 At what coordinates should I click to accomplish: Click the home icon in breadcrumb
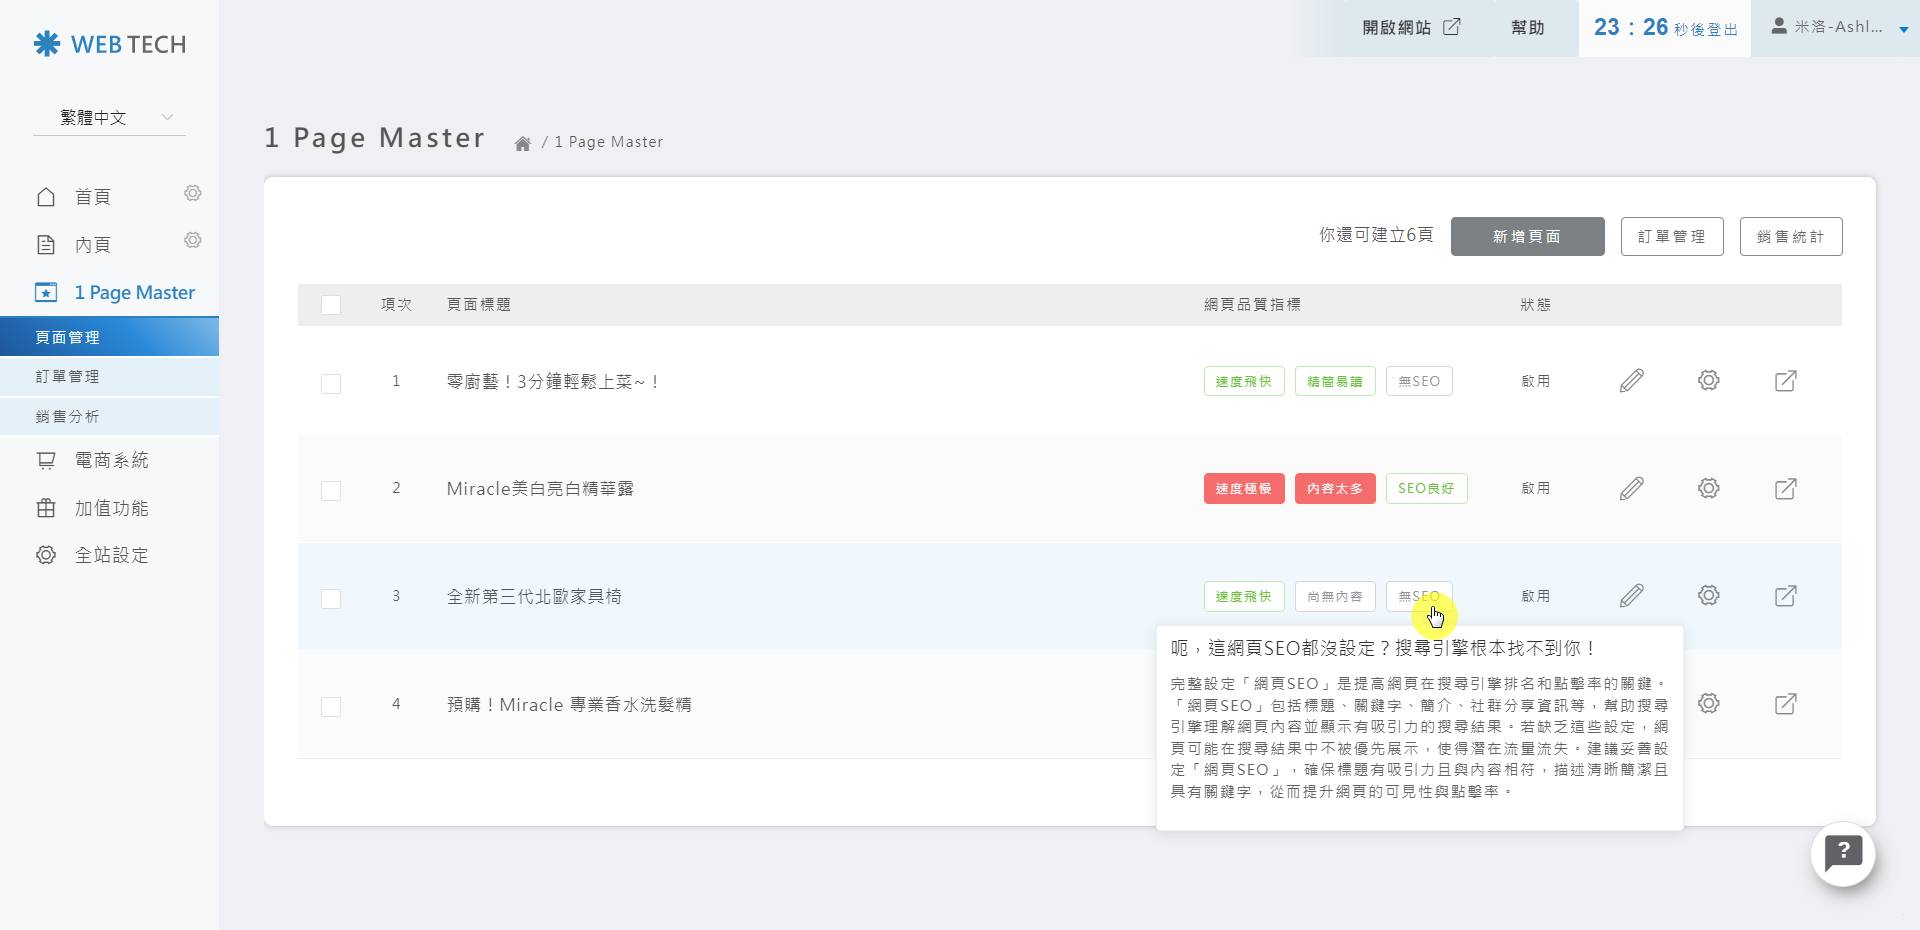522,143
